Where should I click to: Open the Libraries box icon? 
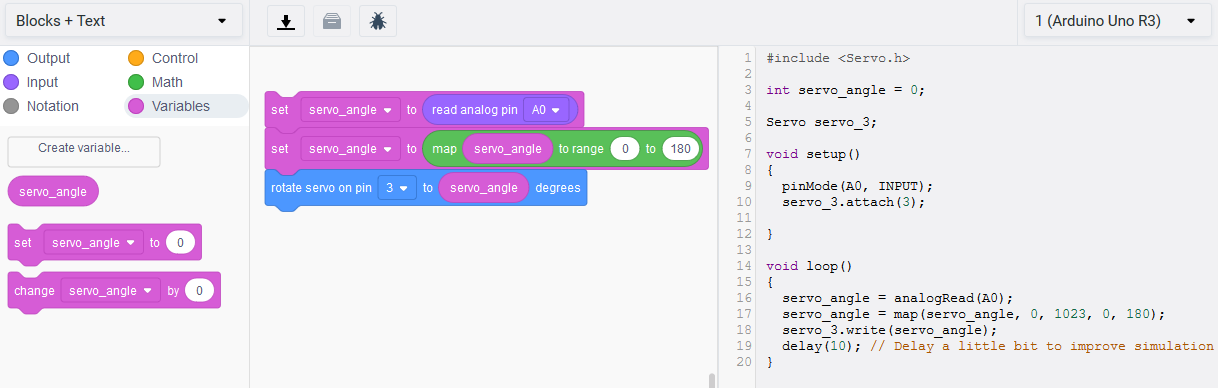(x=332, y=21)
